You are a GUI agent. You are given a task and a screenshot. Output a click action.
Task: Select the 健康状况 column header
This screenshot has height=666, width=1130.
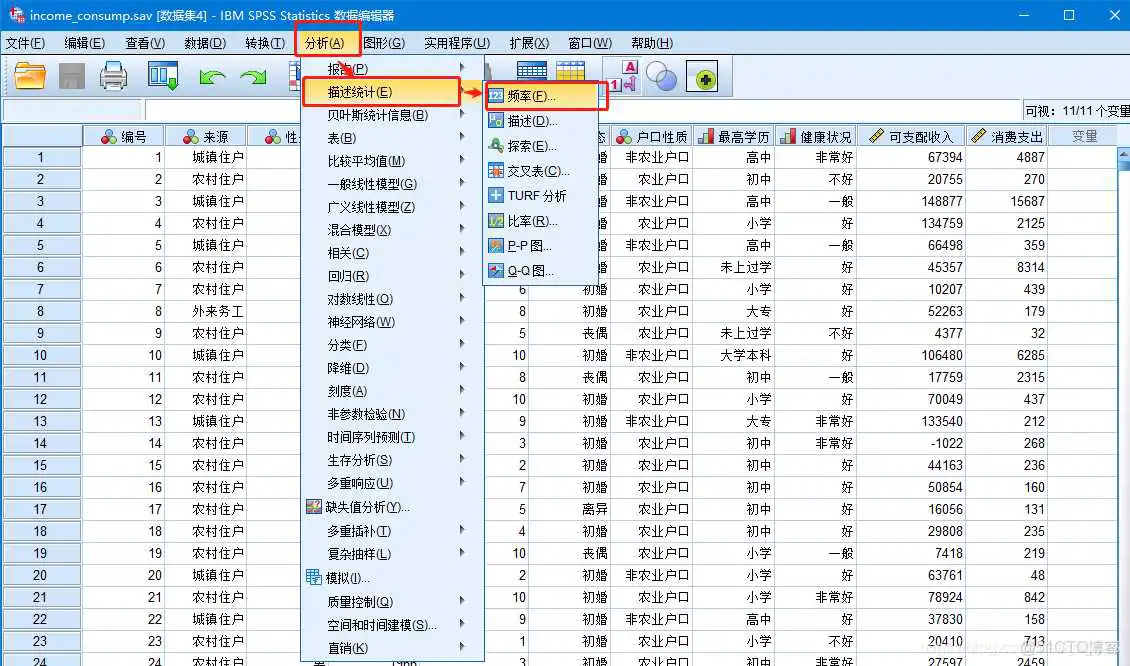tap(816, 136)
